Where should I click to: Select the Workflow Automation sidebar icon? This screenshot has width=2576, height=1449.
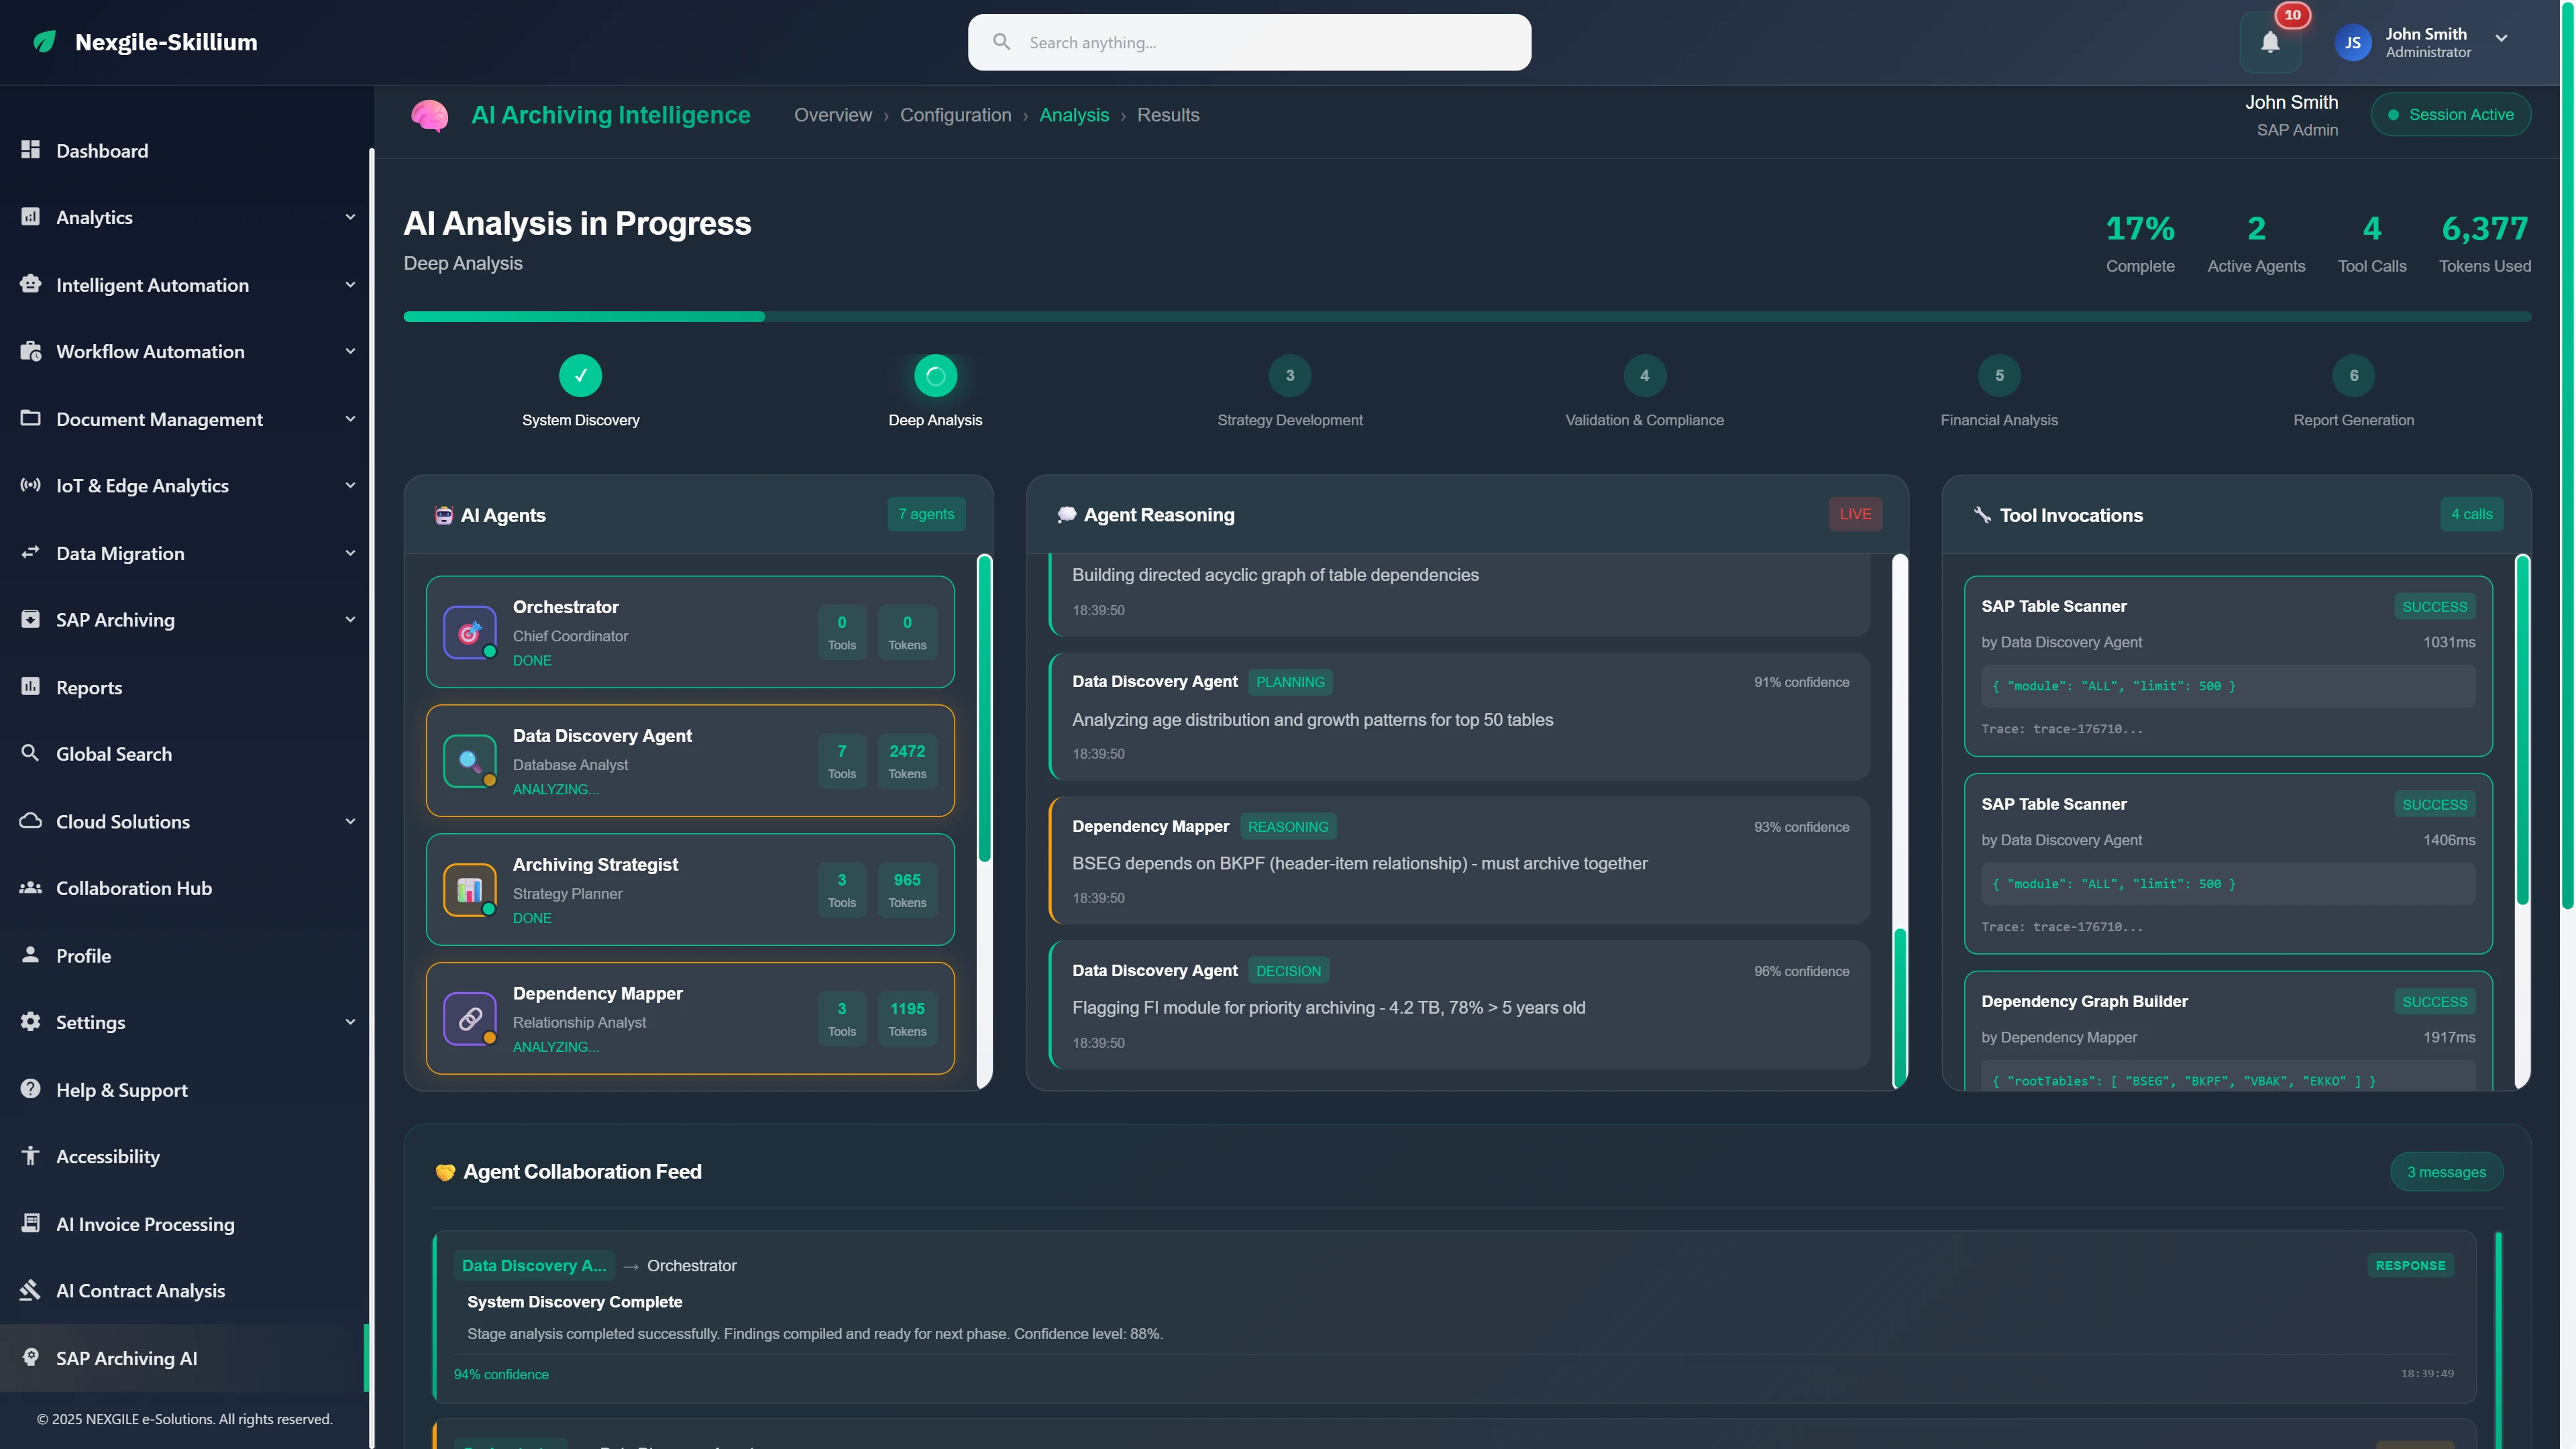[x=30, y=351]
